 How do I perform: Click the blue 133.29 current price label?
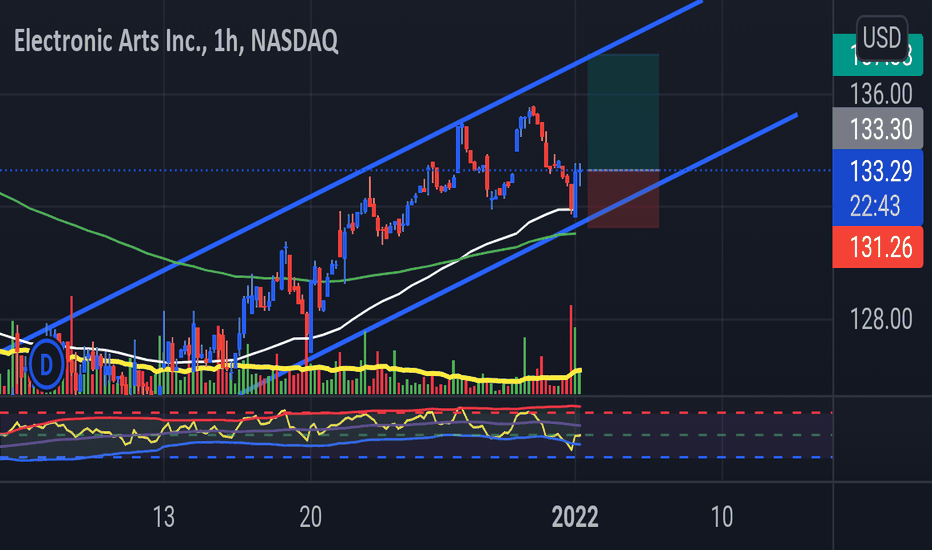[881, 171]
